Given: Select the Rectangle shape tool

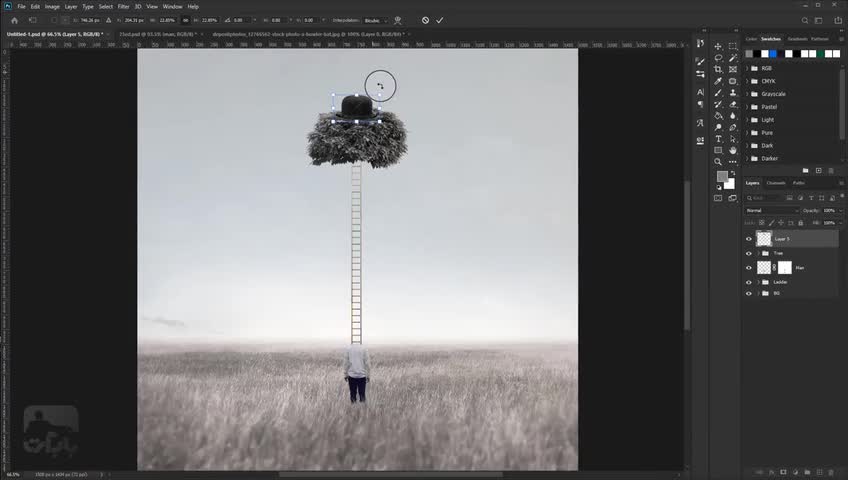Looking at the screenshot, I should coord(718,150).
